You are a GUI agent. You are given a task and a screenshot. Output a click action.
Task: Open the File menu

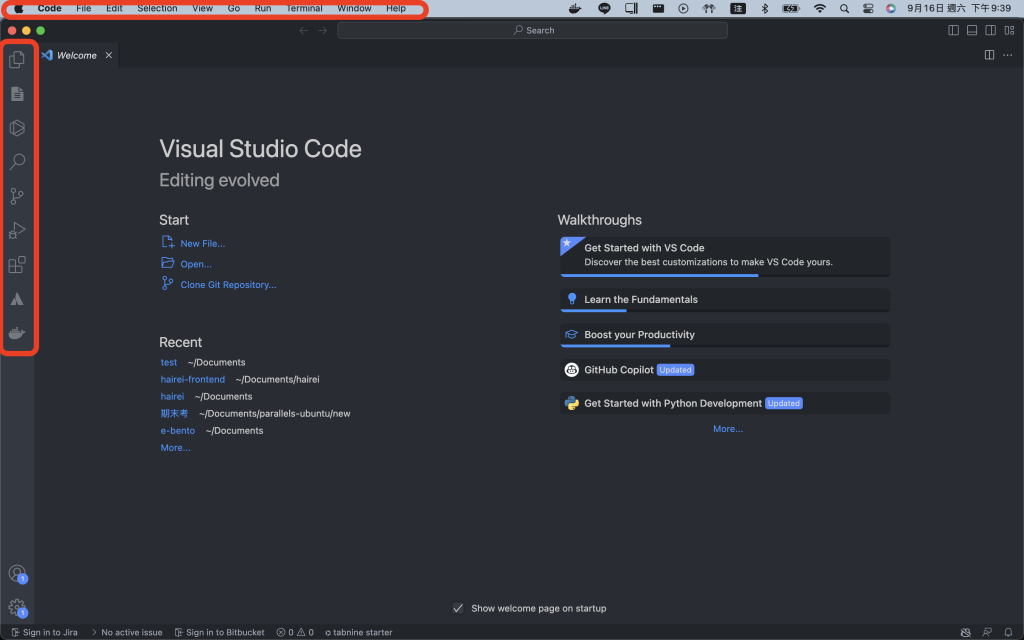point(84,8)
